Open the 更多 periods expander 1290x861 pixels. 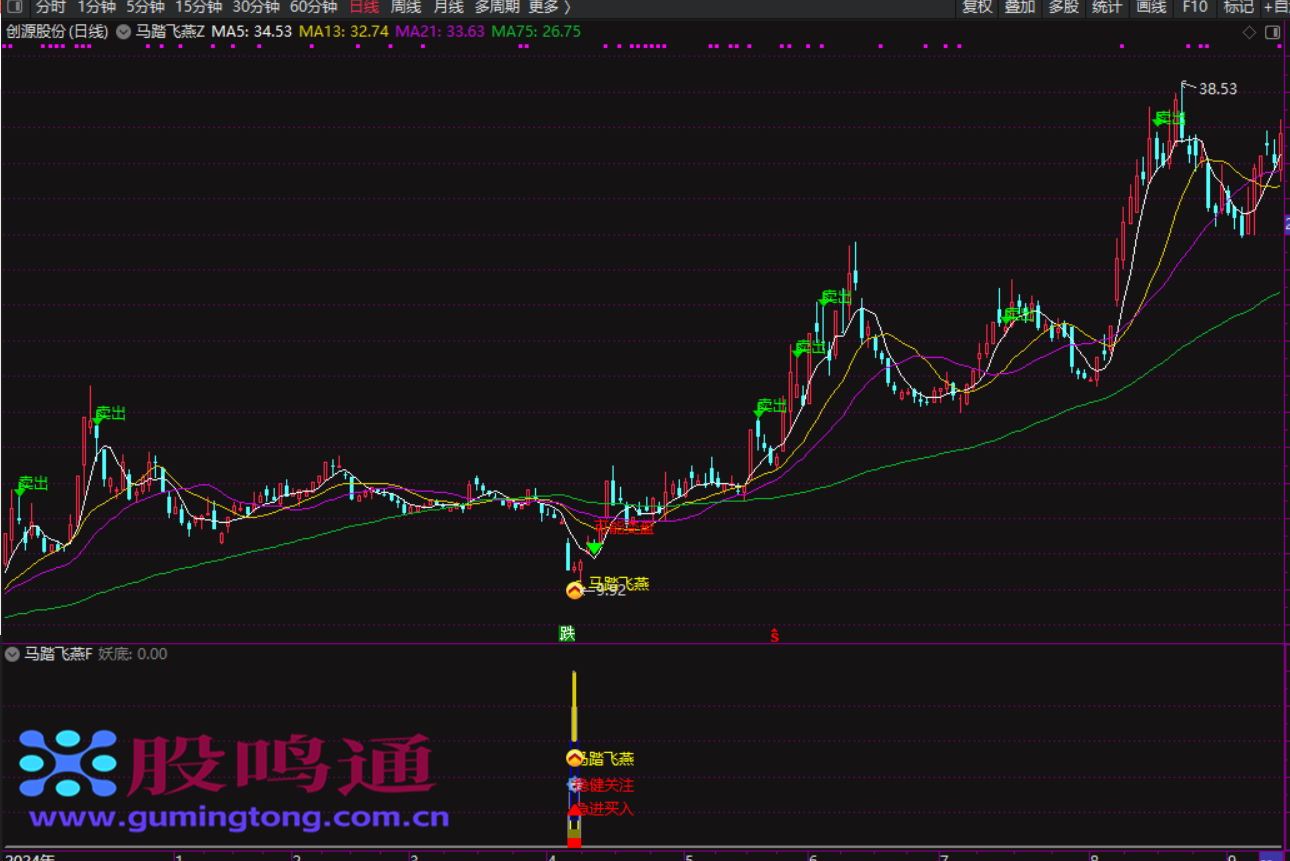tap(549, 7)
